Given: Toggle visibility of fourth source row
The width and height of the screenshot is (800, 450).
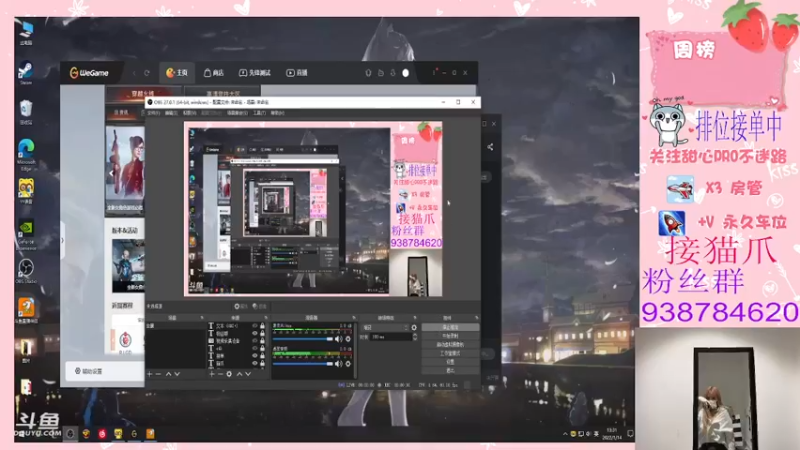Looking at the screenshot, I should point(255,348).
